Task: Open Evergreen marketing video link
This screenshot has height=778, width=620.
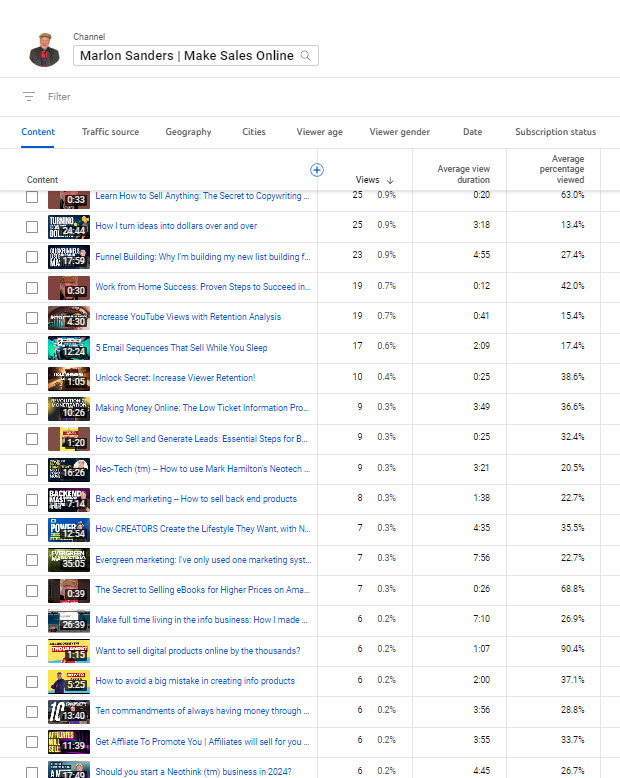Action: (203, 560)
